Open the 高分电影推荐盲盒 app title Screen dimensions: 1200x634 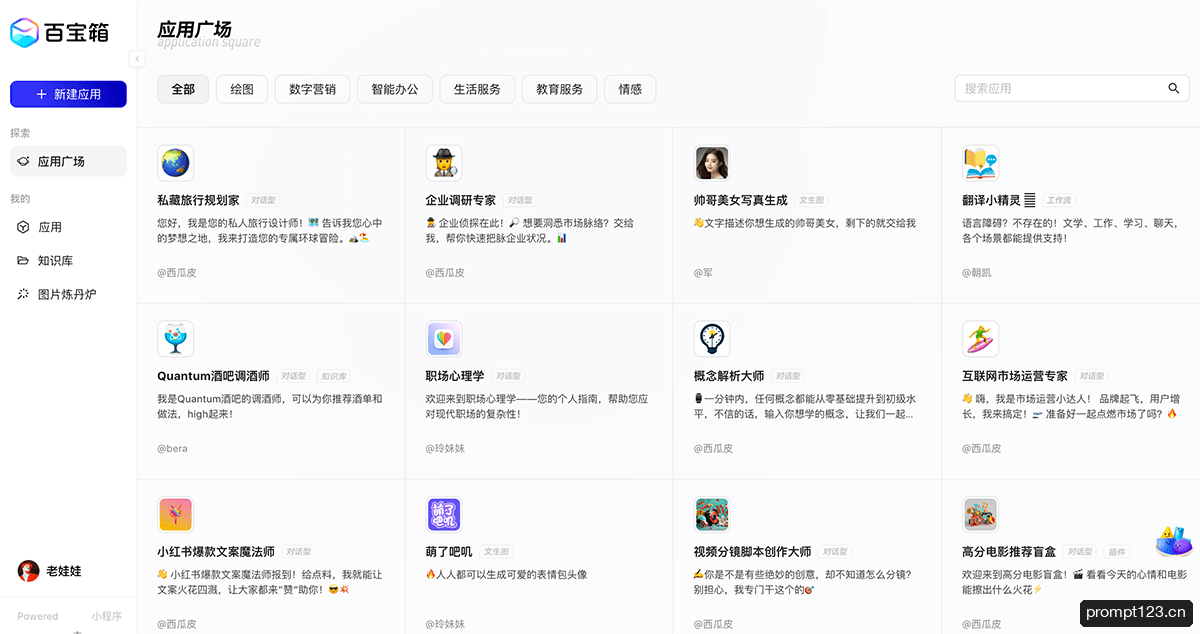1009,552
